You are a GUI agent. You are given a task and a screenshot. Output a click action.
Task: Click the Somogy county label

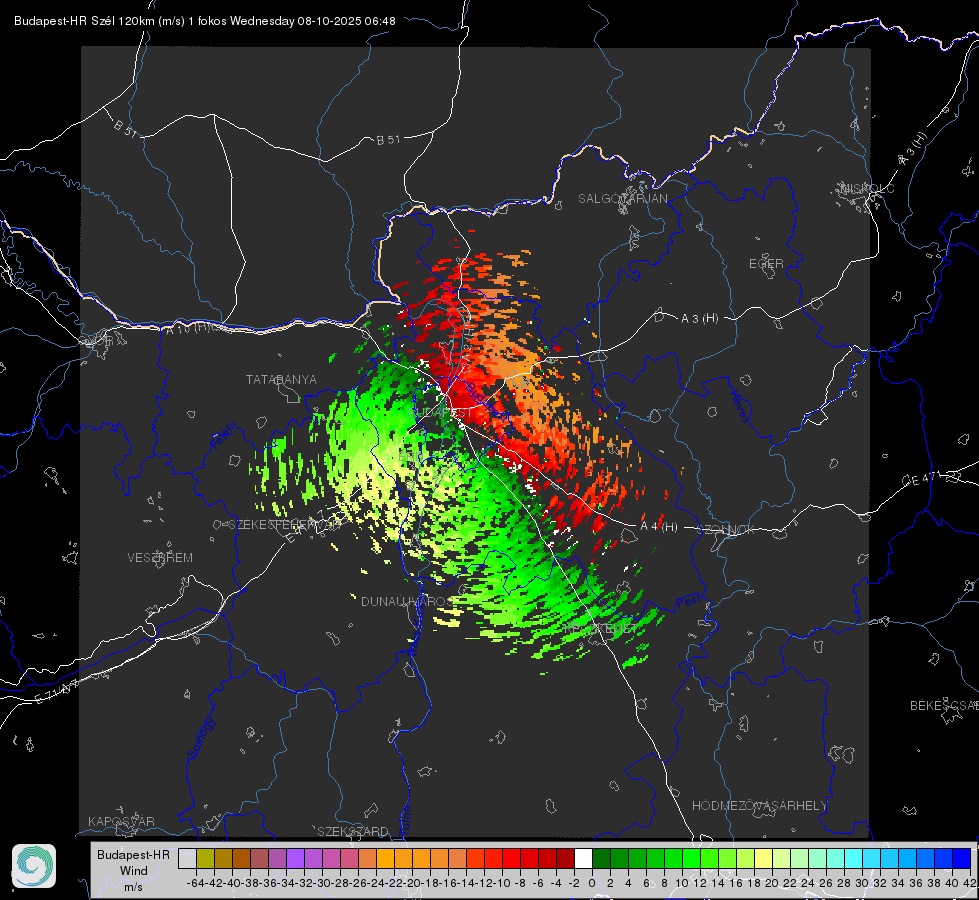pos(201,738)
